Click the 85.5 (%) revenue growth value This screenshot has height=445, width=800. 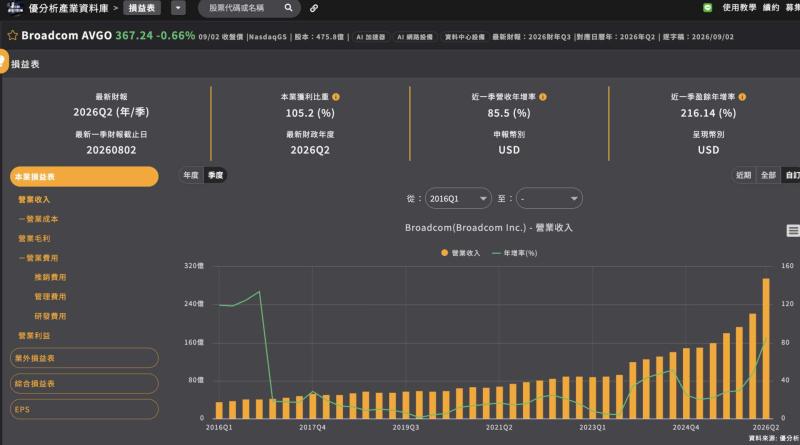pos(509,113)
